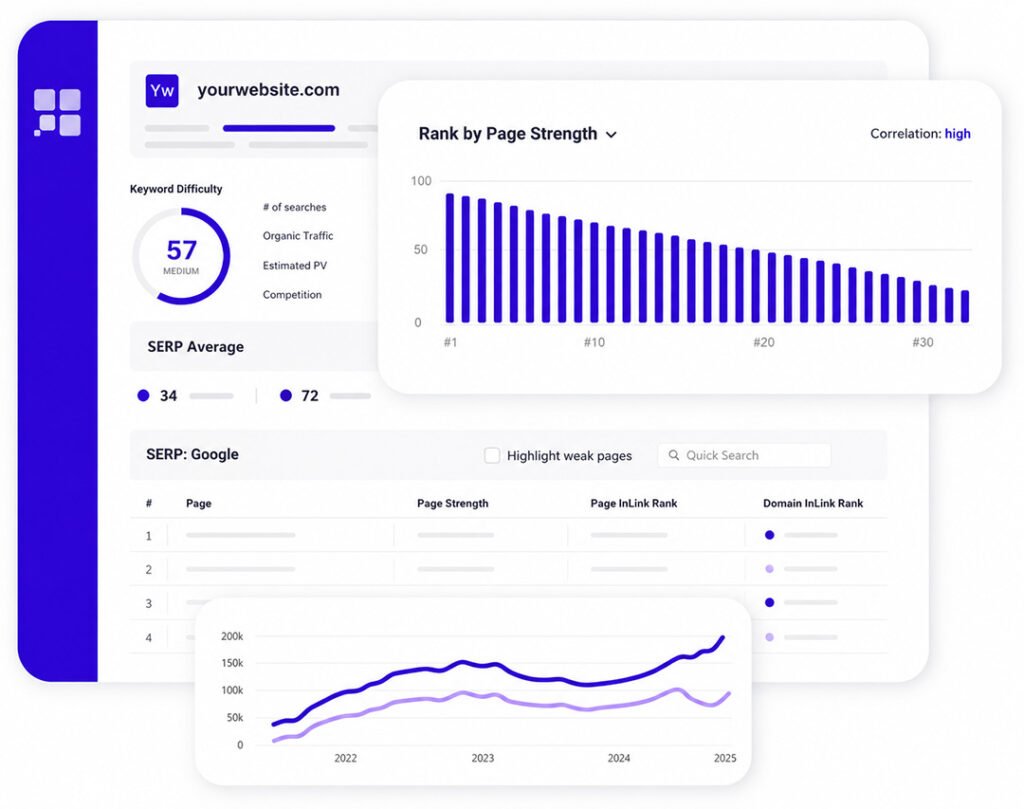Click the Keyword Difficulty 57 gauge

[x=182, y=256]
